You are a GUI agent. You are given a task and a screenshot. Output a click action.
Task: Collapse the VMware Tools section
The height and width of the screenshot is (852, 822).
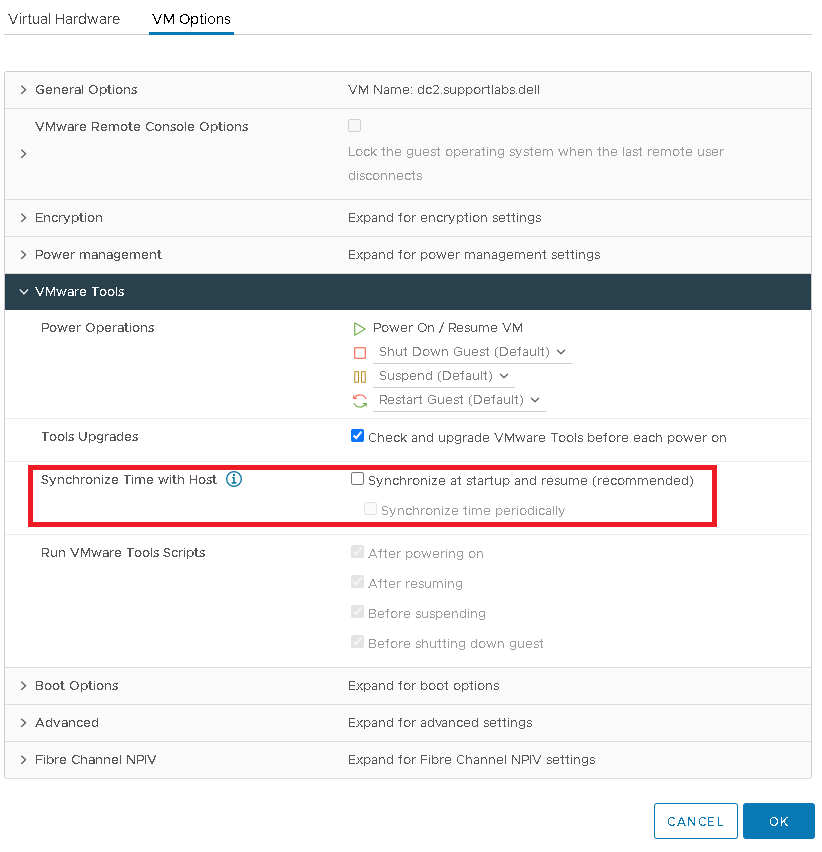point(22,292)
